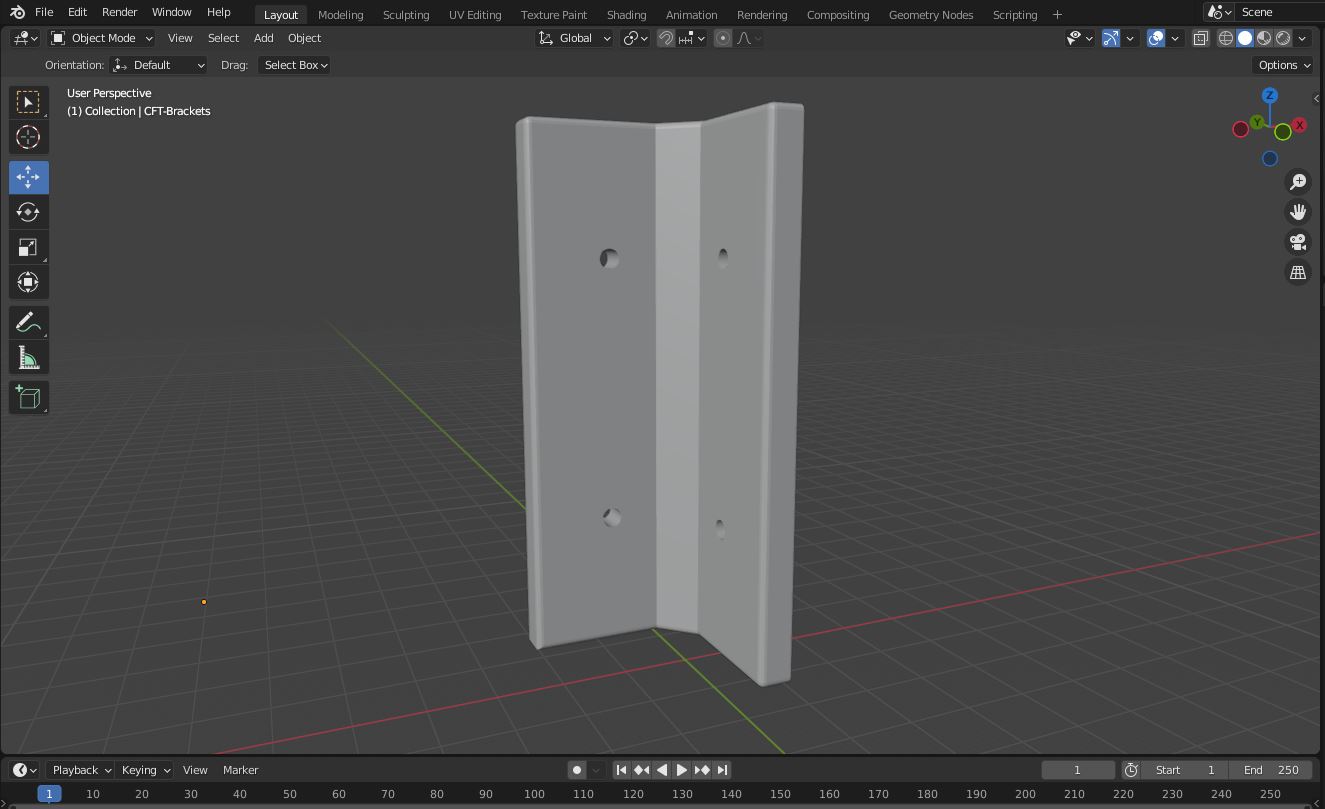Viewport: 1325px width, 809px height.
Task: Open the snapping options dropdown
Action: pyautogui.click(x=693, y=38)
